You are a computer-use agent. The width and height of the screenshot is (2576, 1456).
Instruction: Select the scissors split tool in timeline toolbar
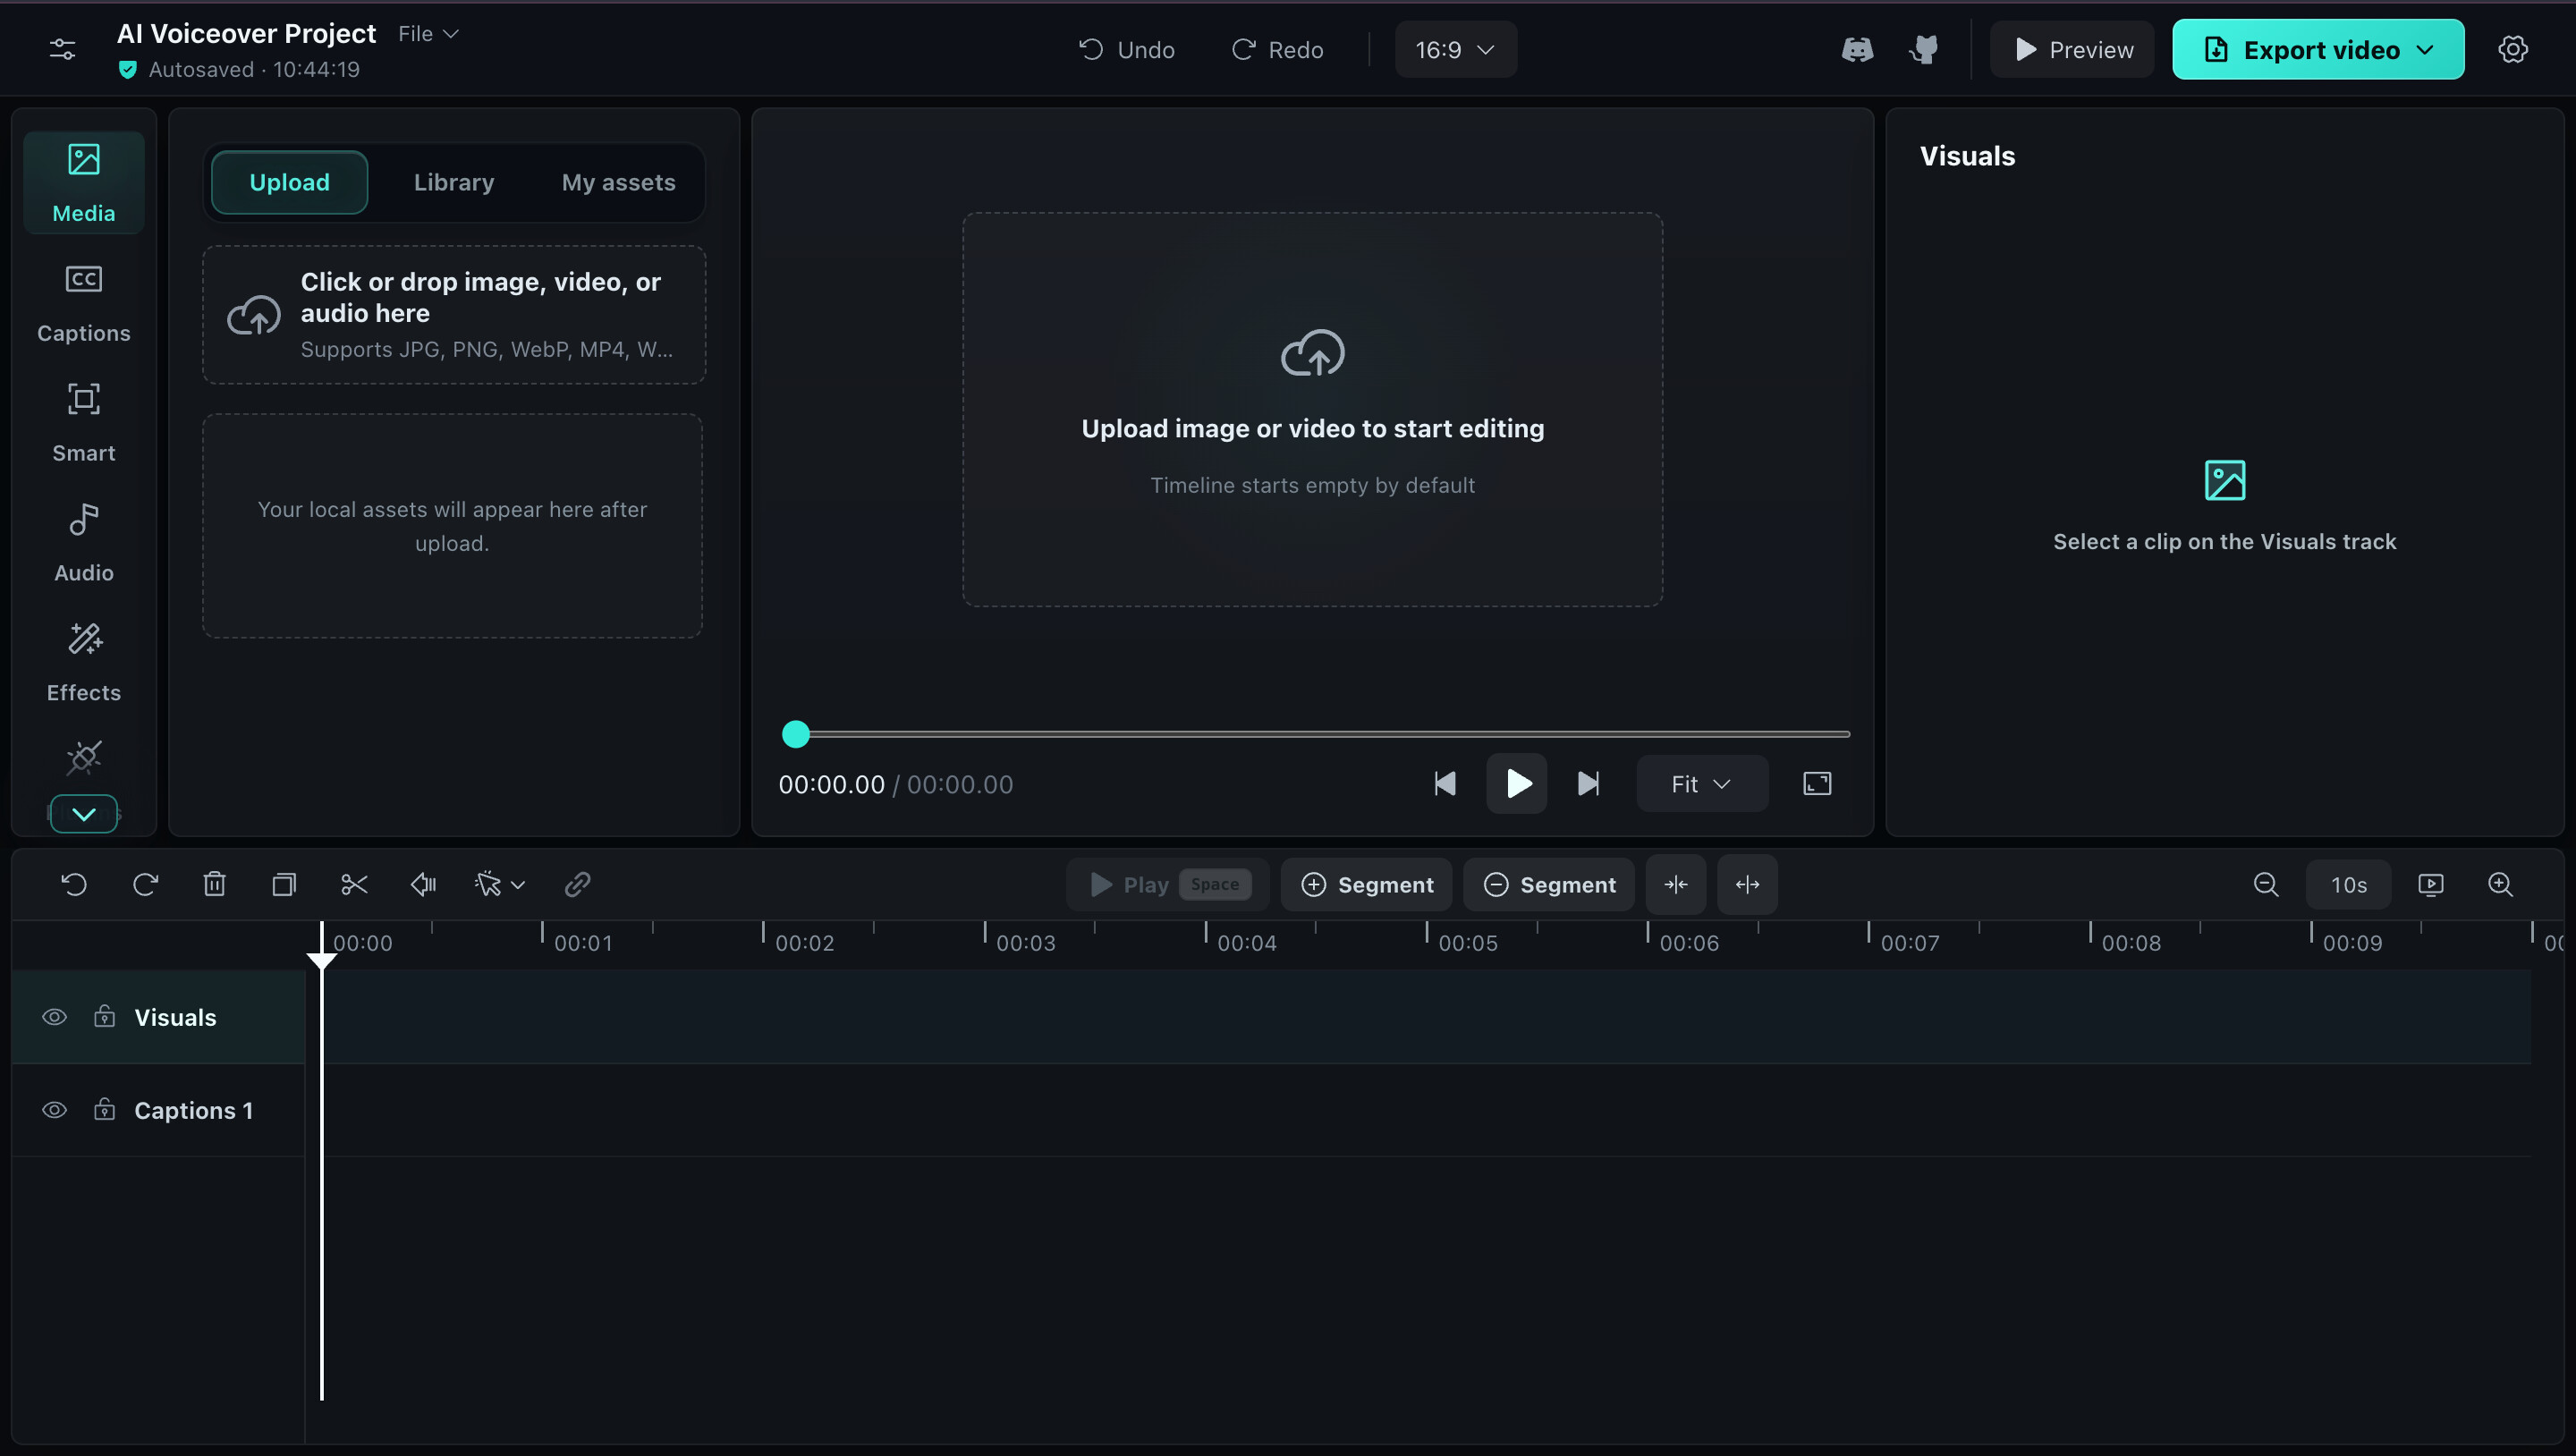354,885
